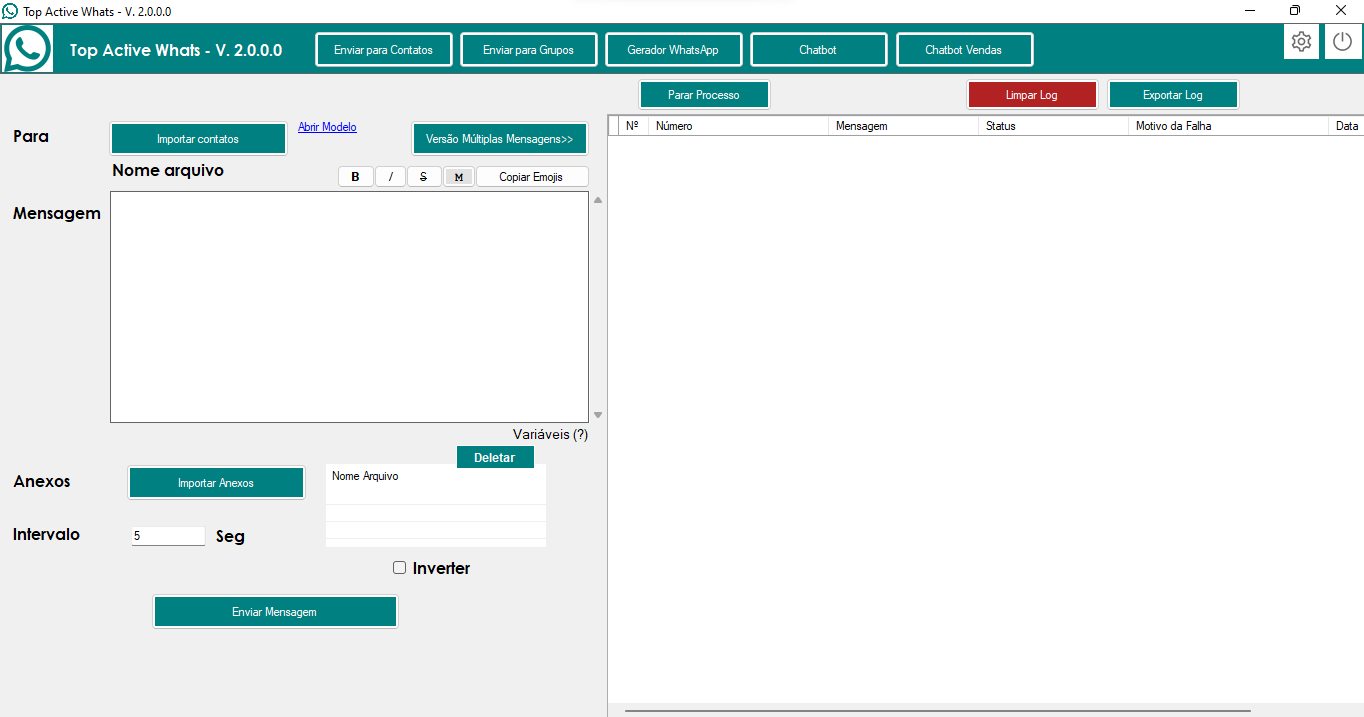This screenshot has height=717, width=1364.
Task: Open the settings gear icon
Action: coord(1301,42)
